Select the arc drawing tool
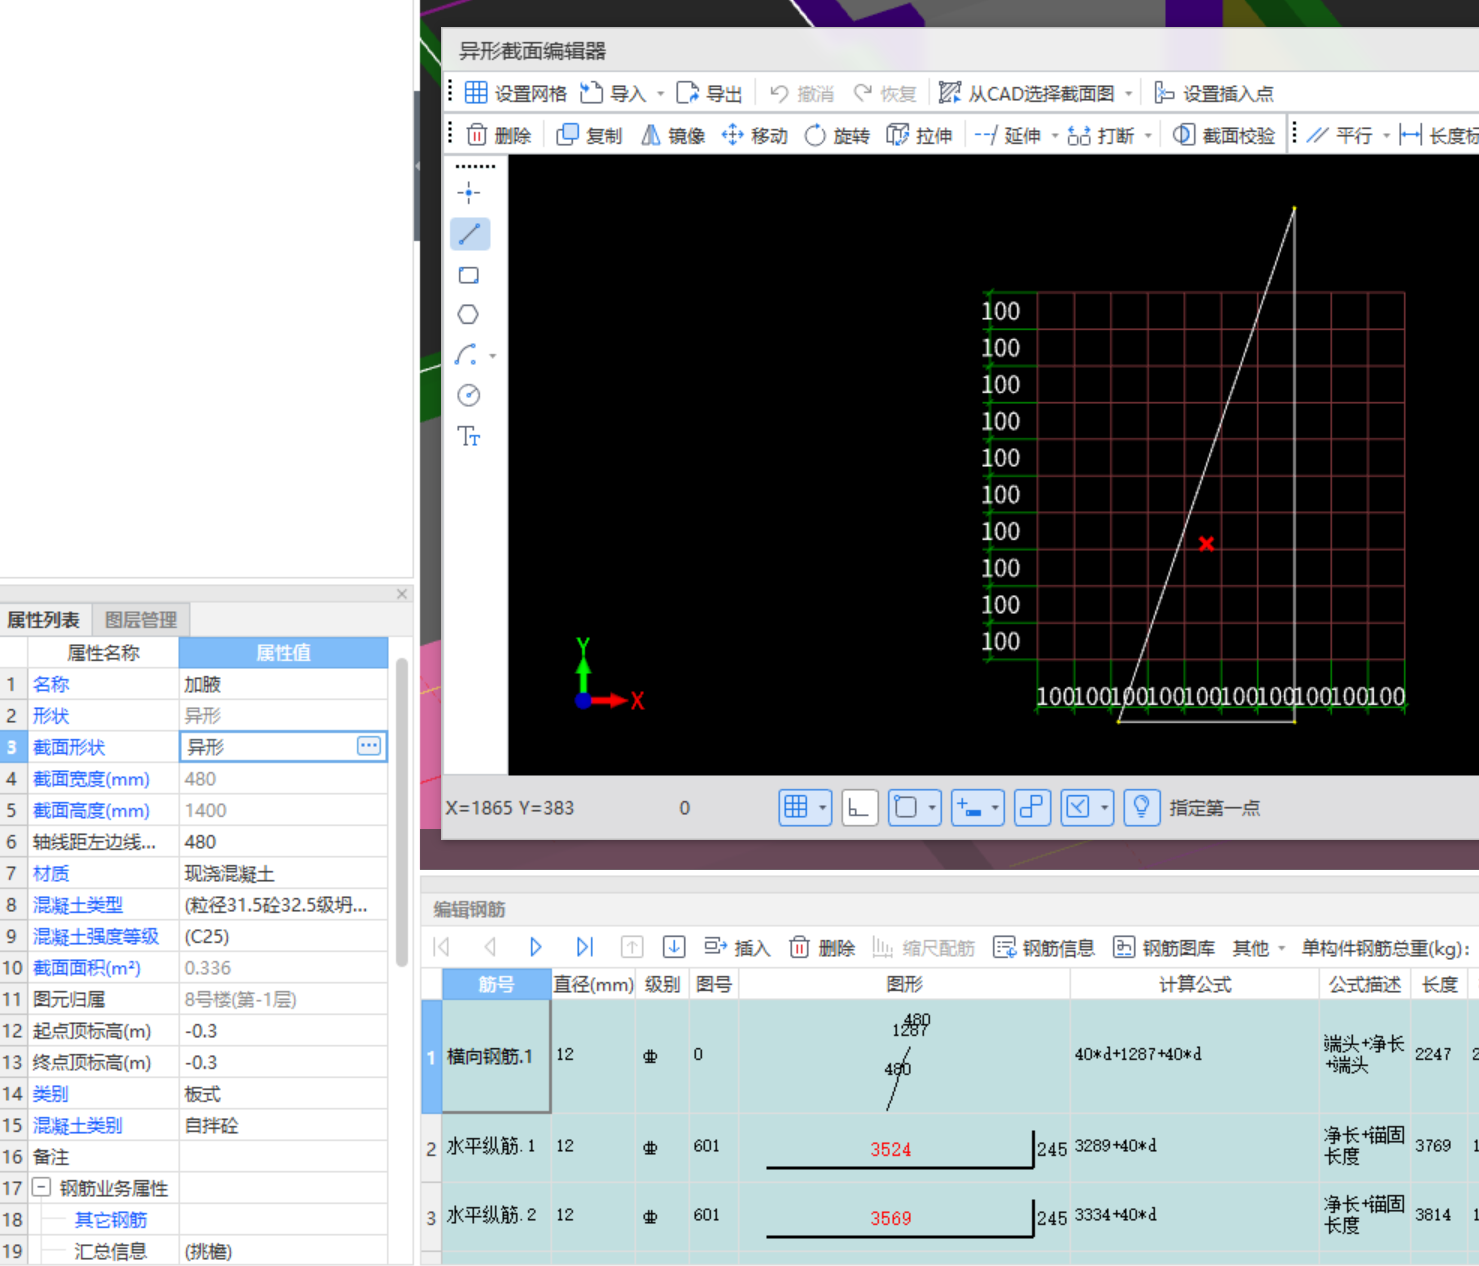This screenshot has height=1266, width=1479. [466, 355]
